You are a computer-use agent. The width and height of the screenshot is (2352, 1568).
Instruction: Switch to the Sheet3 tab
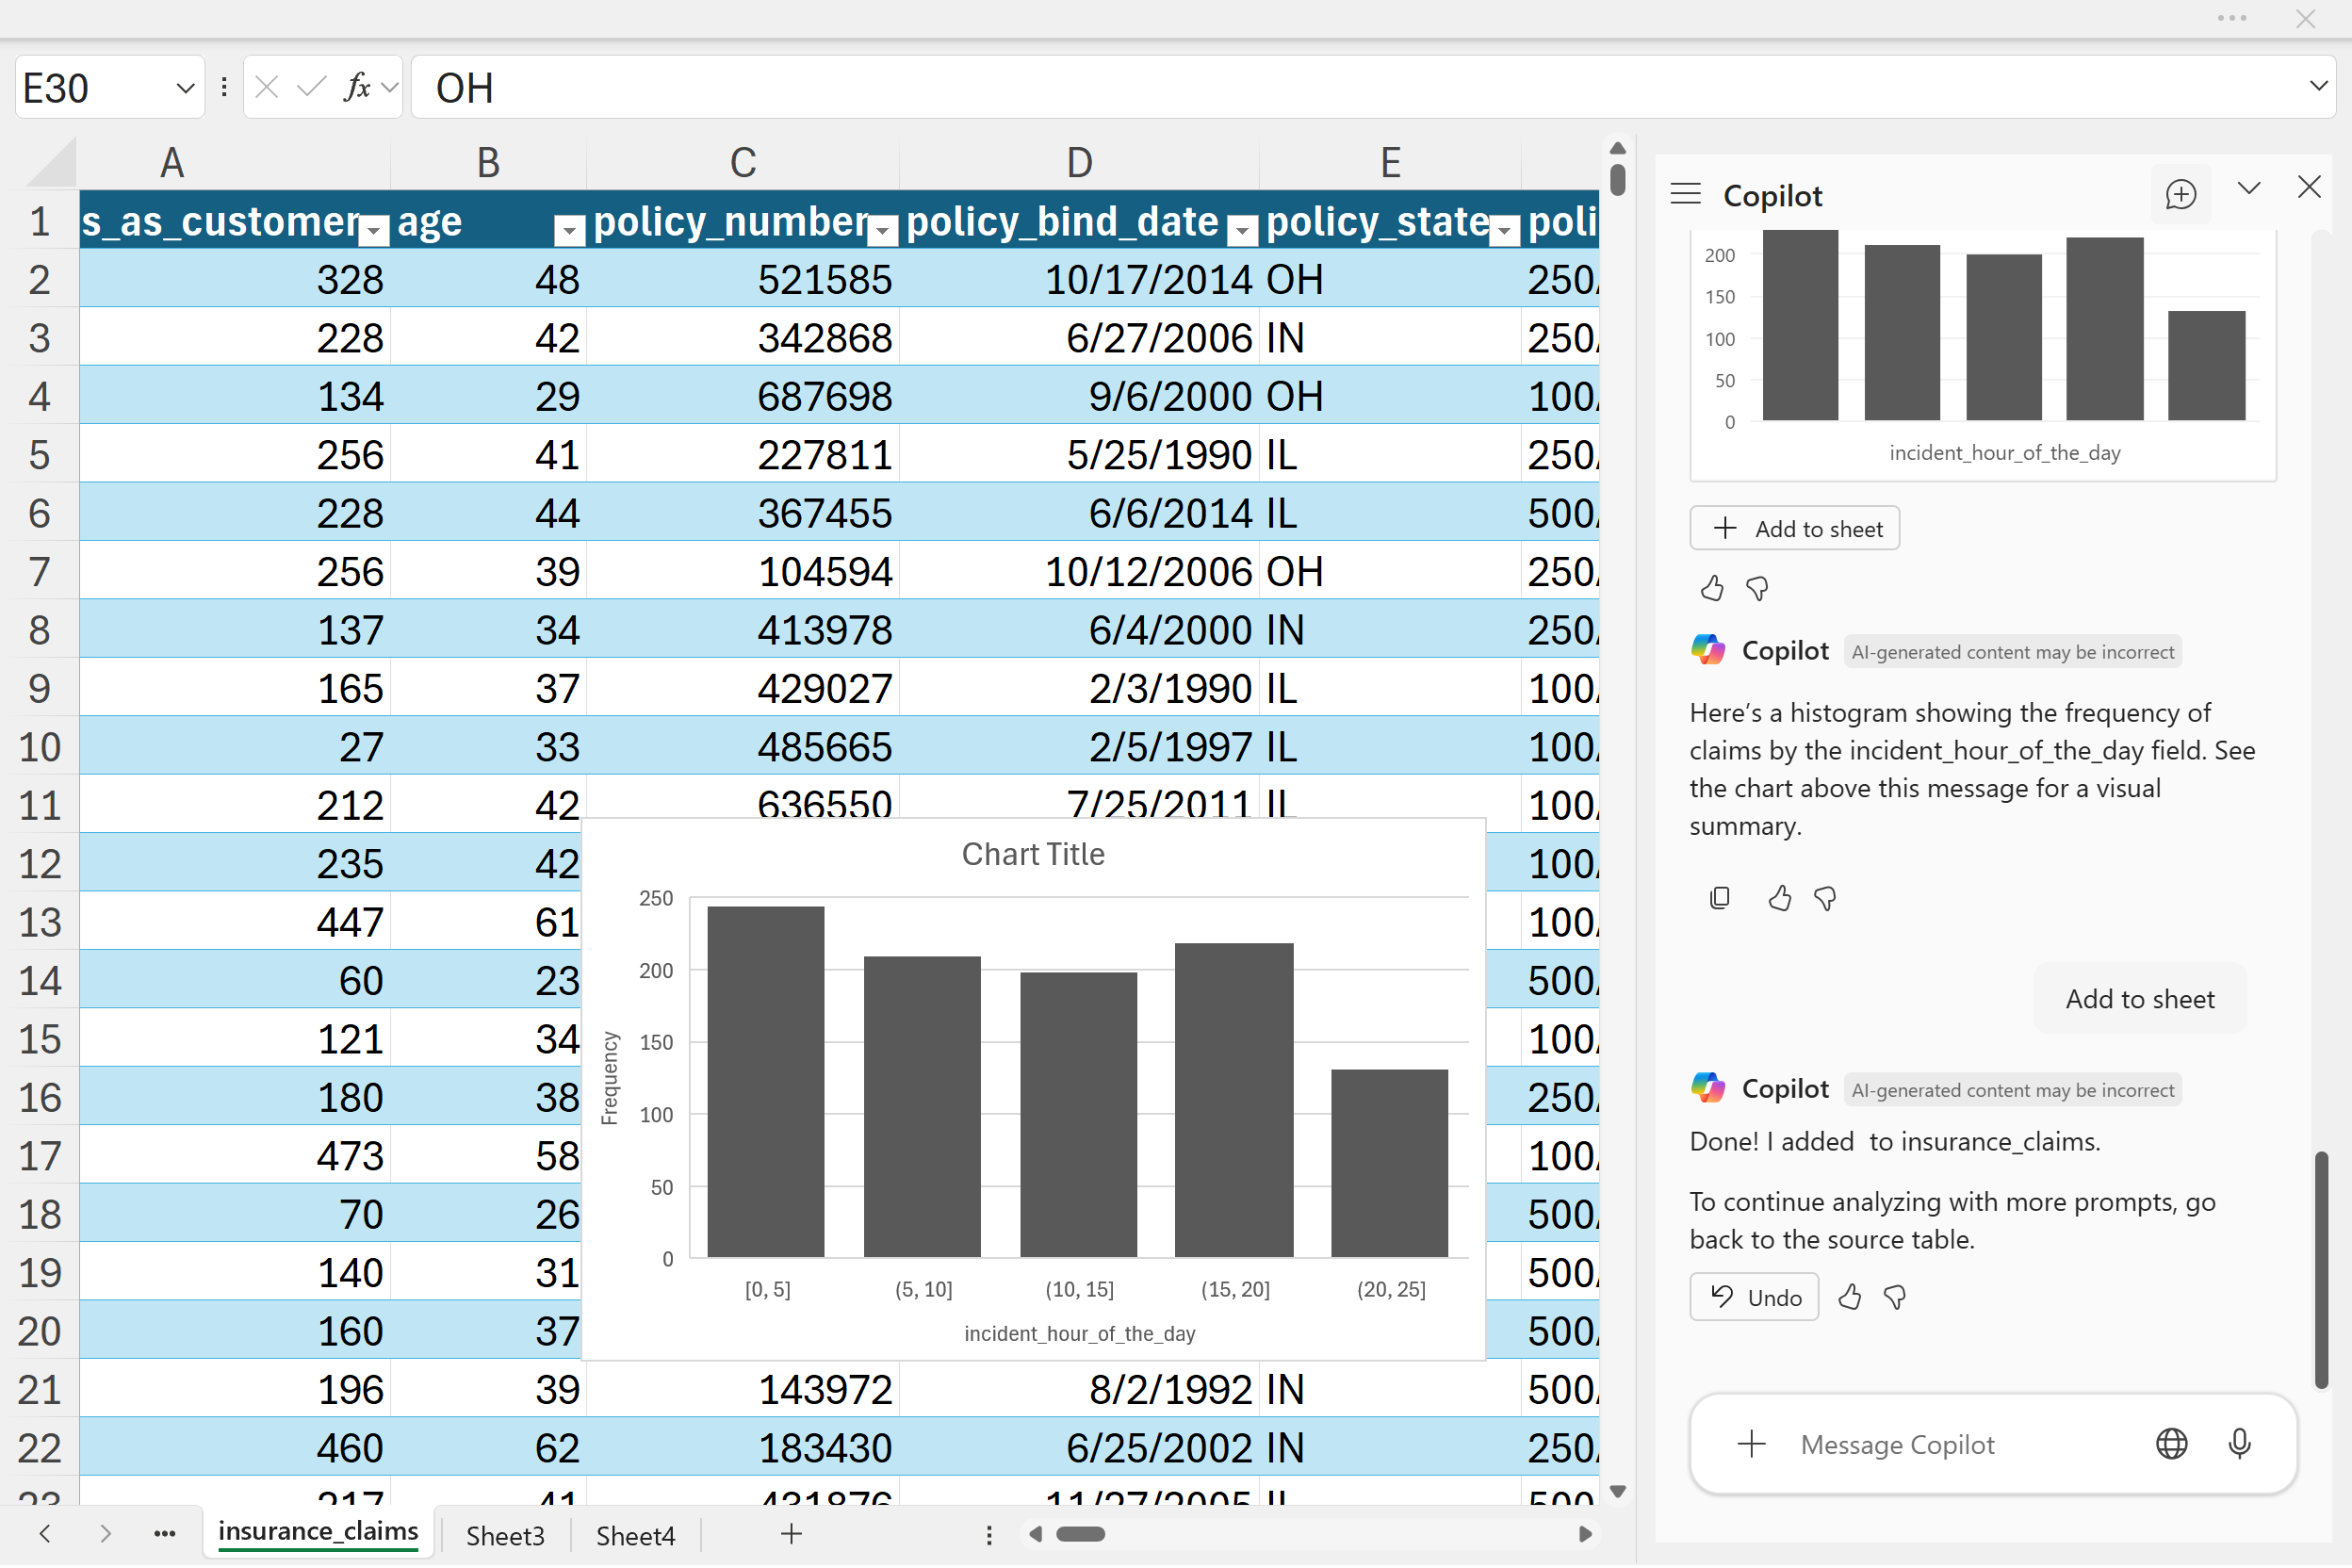coord(505,1536)
